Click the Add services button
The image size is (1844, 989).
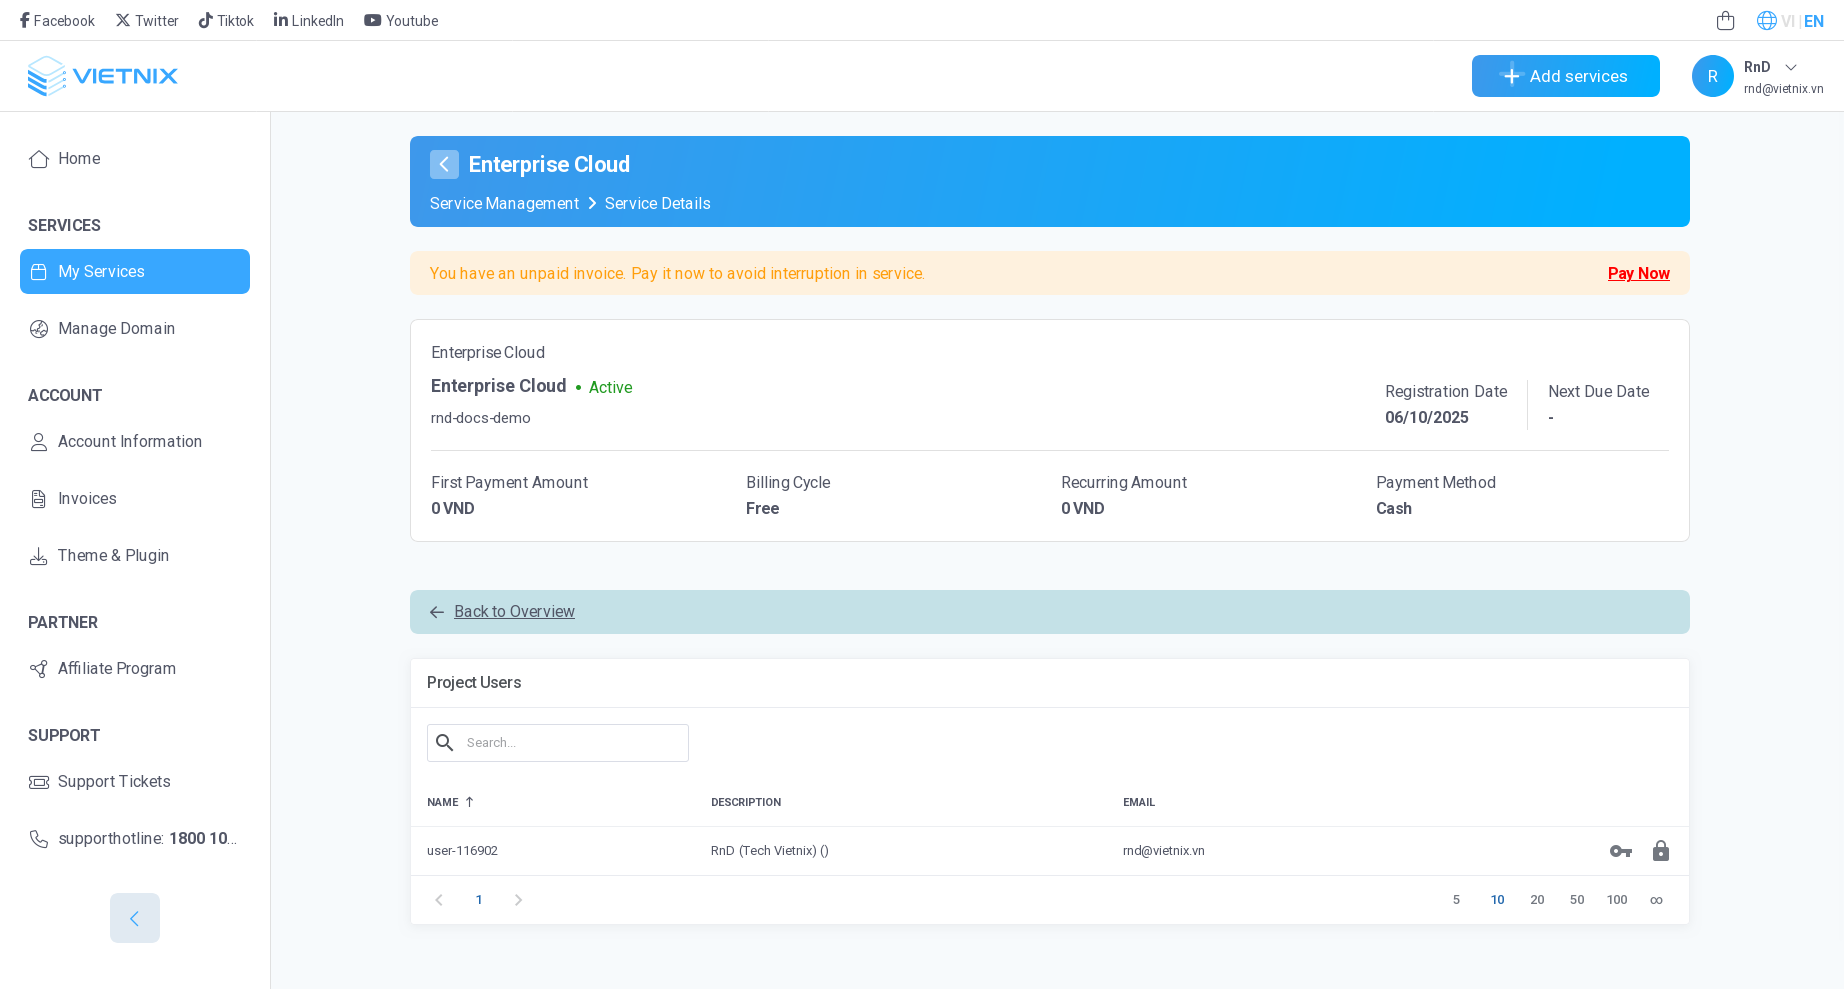pyautogui.click(x=1565, y=76)
